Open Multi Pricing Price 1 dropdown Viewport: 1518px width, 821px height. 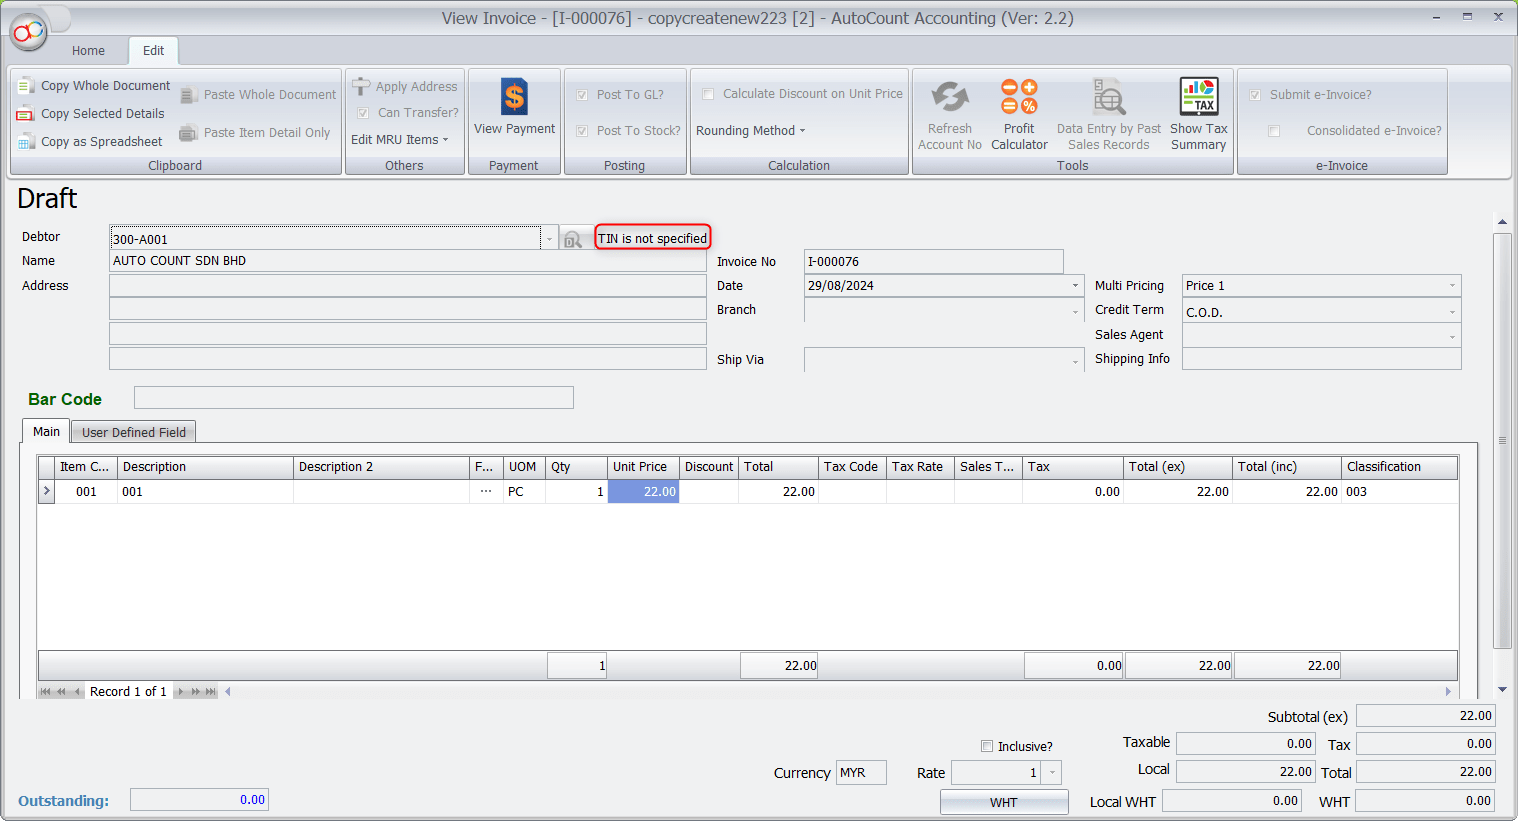click(1452, 286)
